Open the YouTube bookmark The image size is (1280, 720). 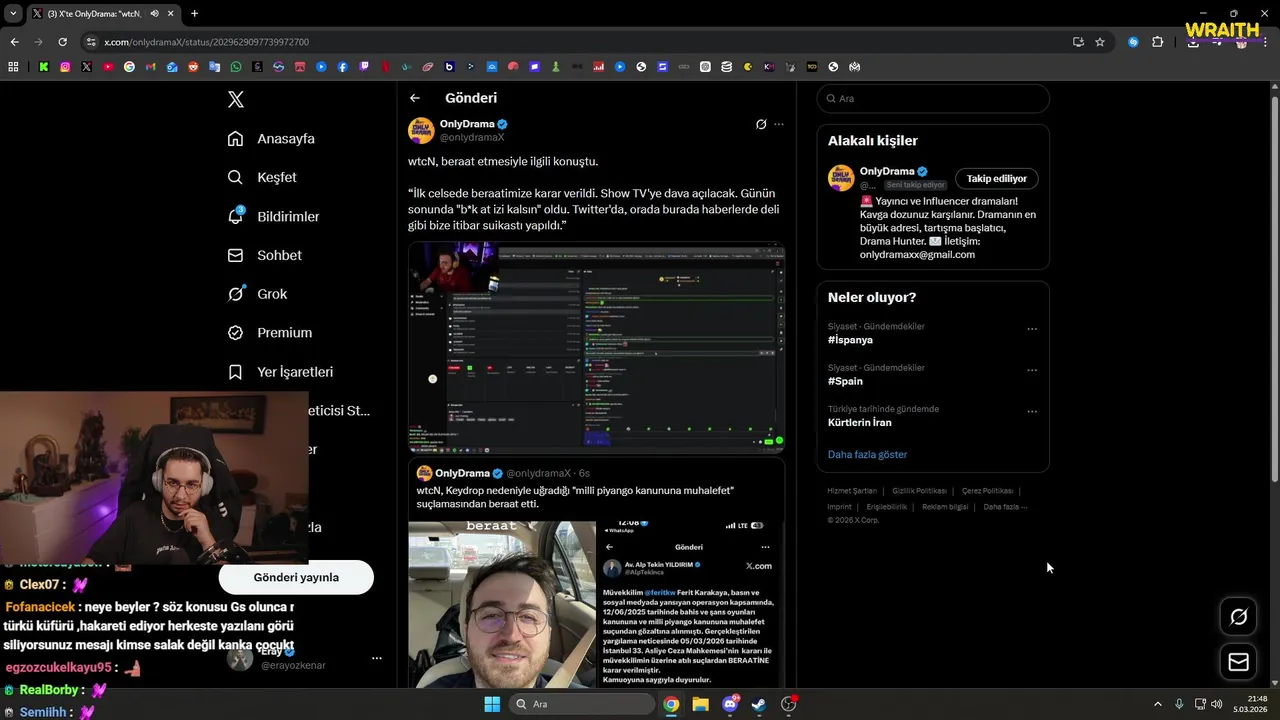[x=108, y=67]
